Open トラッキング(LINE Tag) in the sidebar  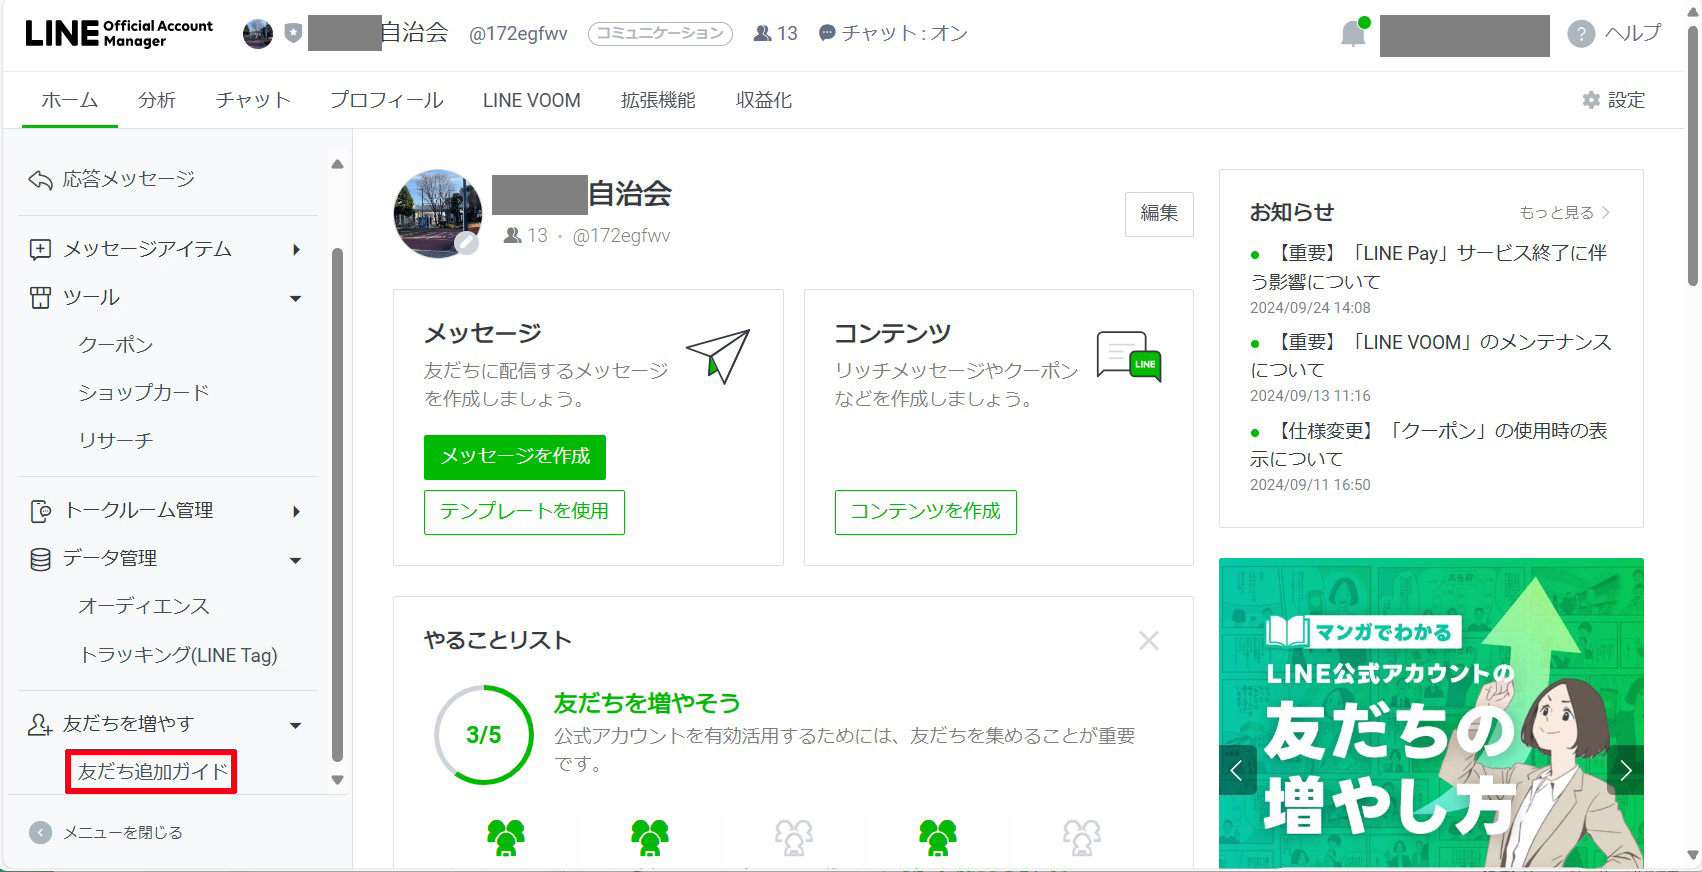178,655
